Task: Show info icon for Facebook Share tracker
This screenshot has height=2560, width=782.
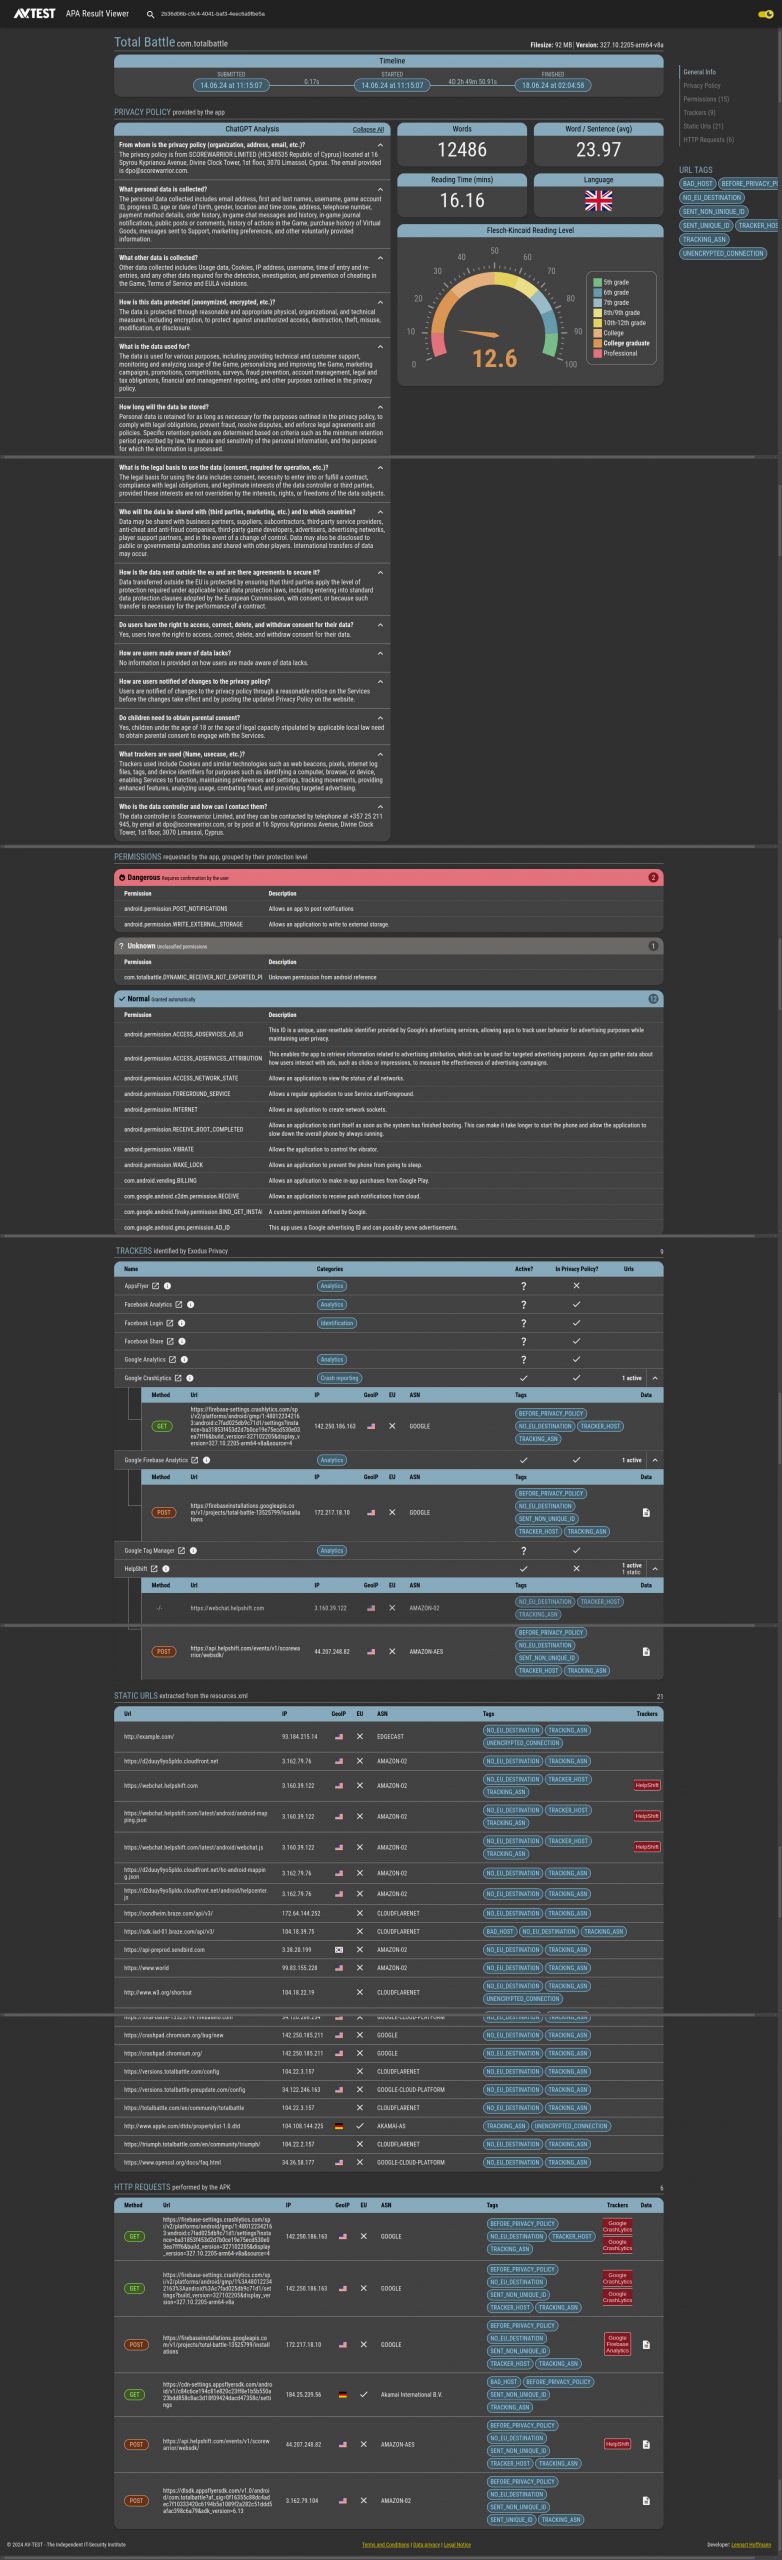Action: [x=182, y=1341]
